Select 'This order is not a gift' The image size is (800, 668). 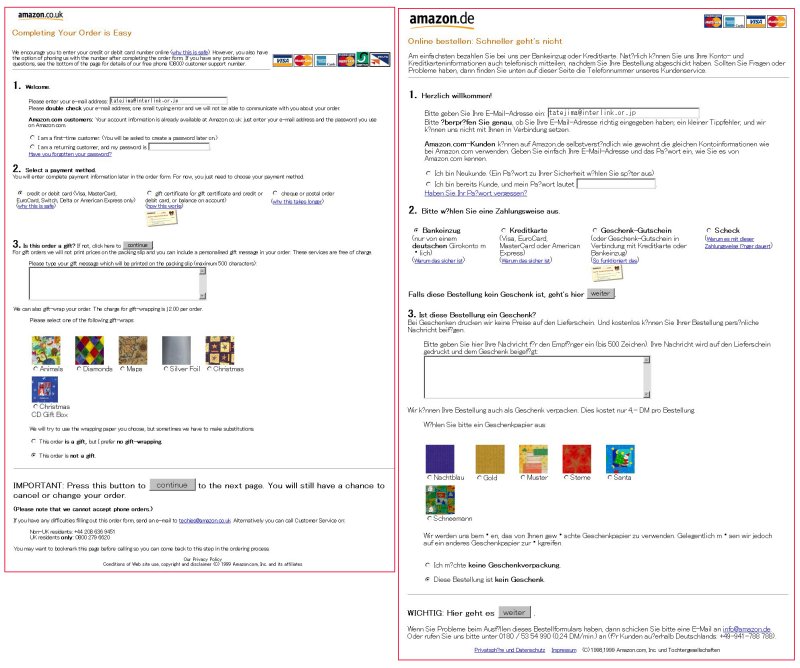tap(34, 455)
